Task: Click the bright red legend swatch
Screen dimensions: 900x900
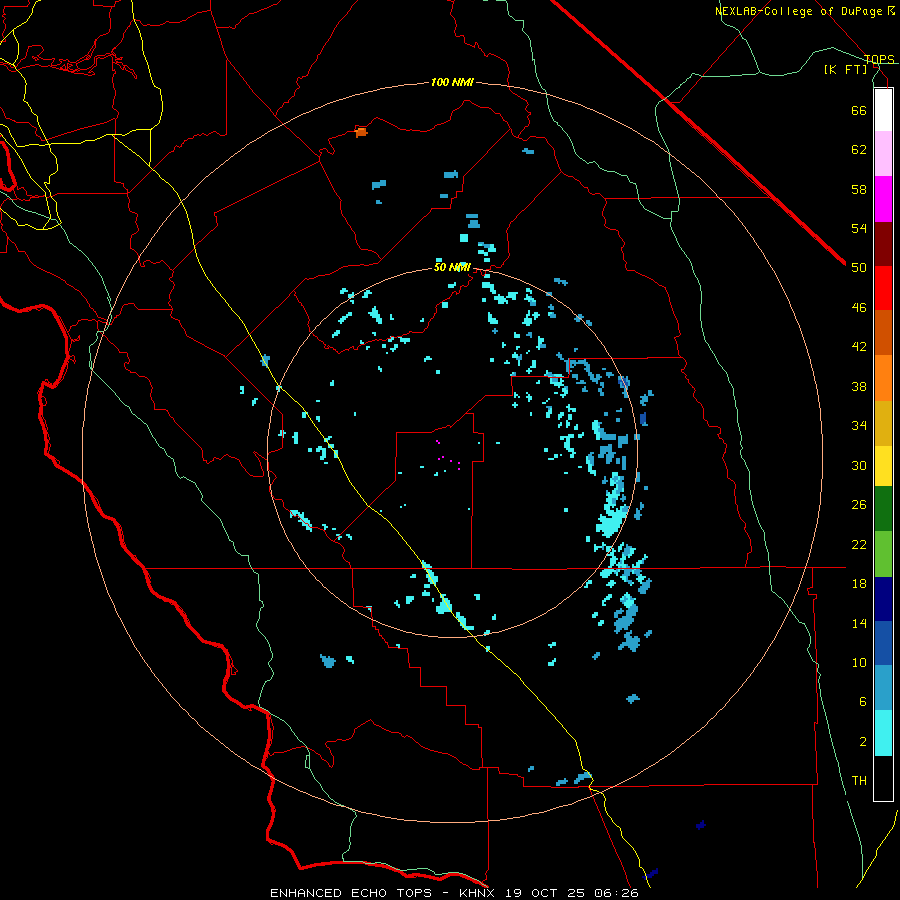Action: point(883,288)
